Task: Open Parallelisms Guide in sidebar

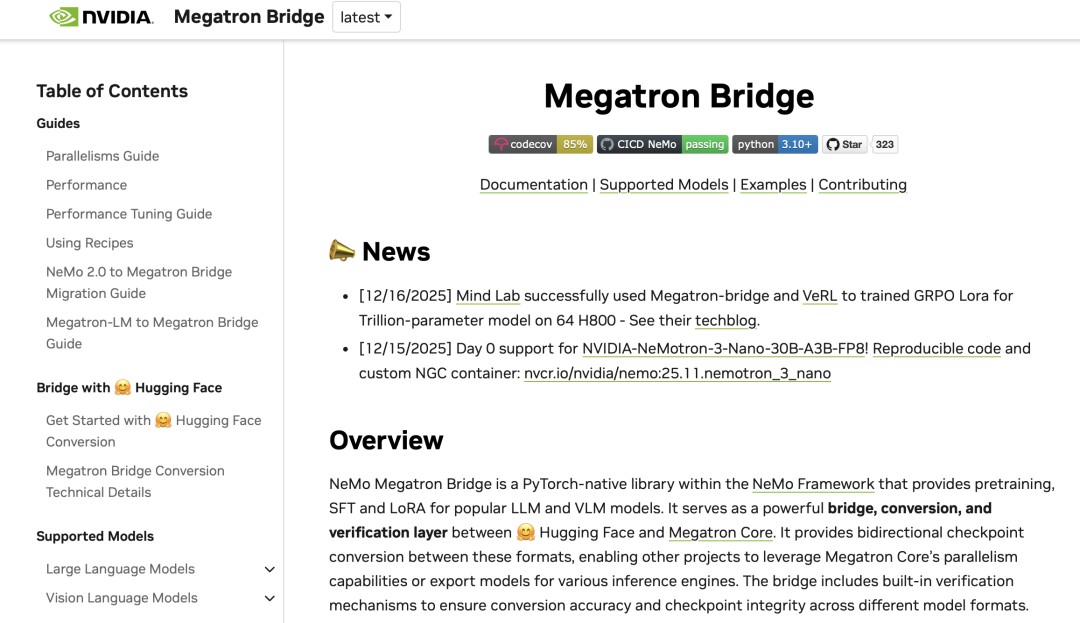Action: tap(102, 156)
